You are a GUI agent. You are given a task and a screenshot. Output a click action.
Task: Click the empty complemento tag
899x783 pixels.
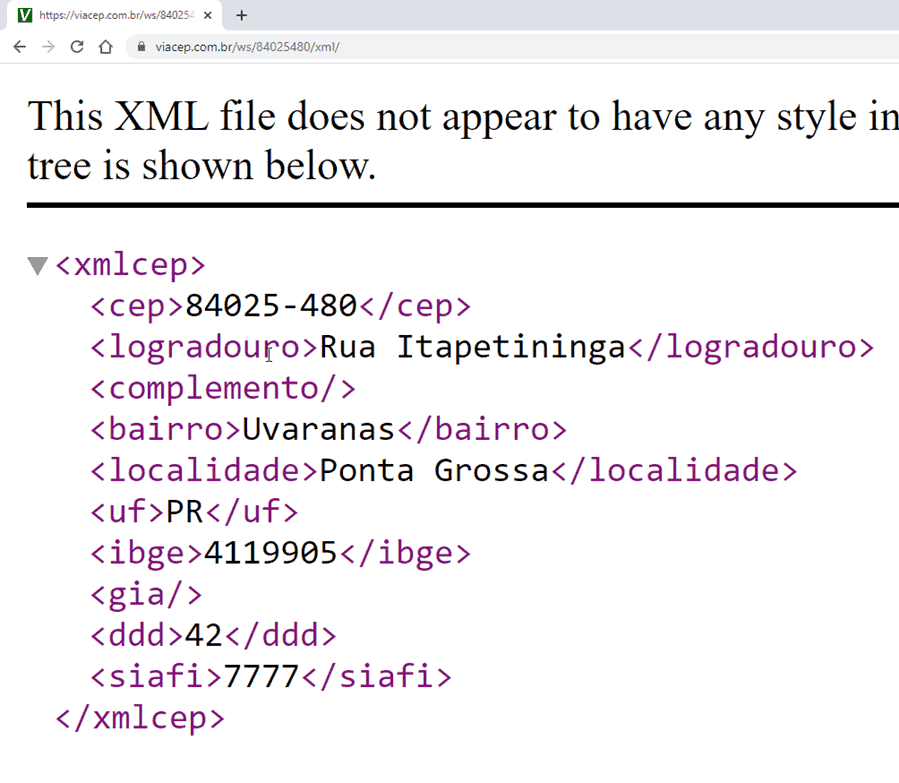coord(222,388)
